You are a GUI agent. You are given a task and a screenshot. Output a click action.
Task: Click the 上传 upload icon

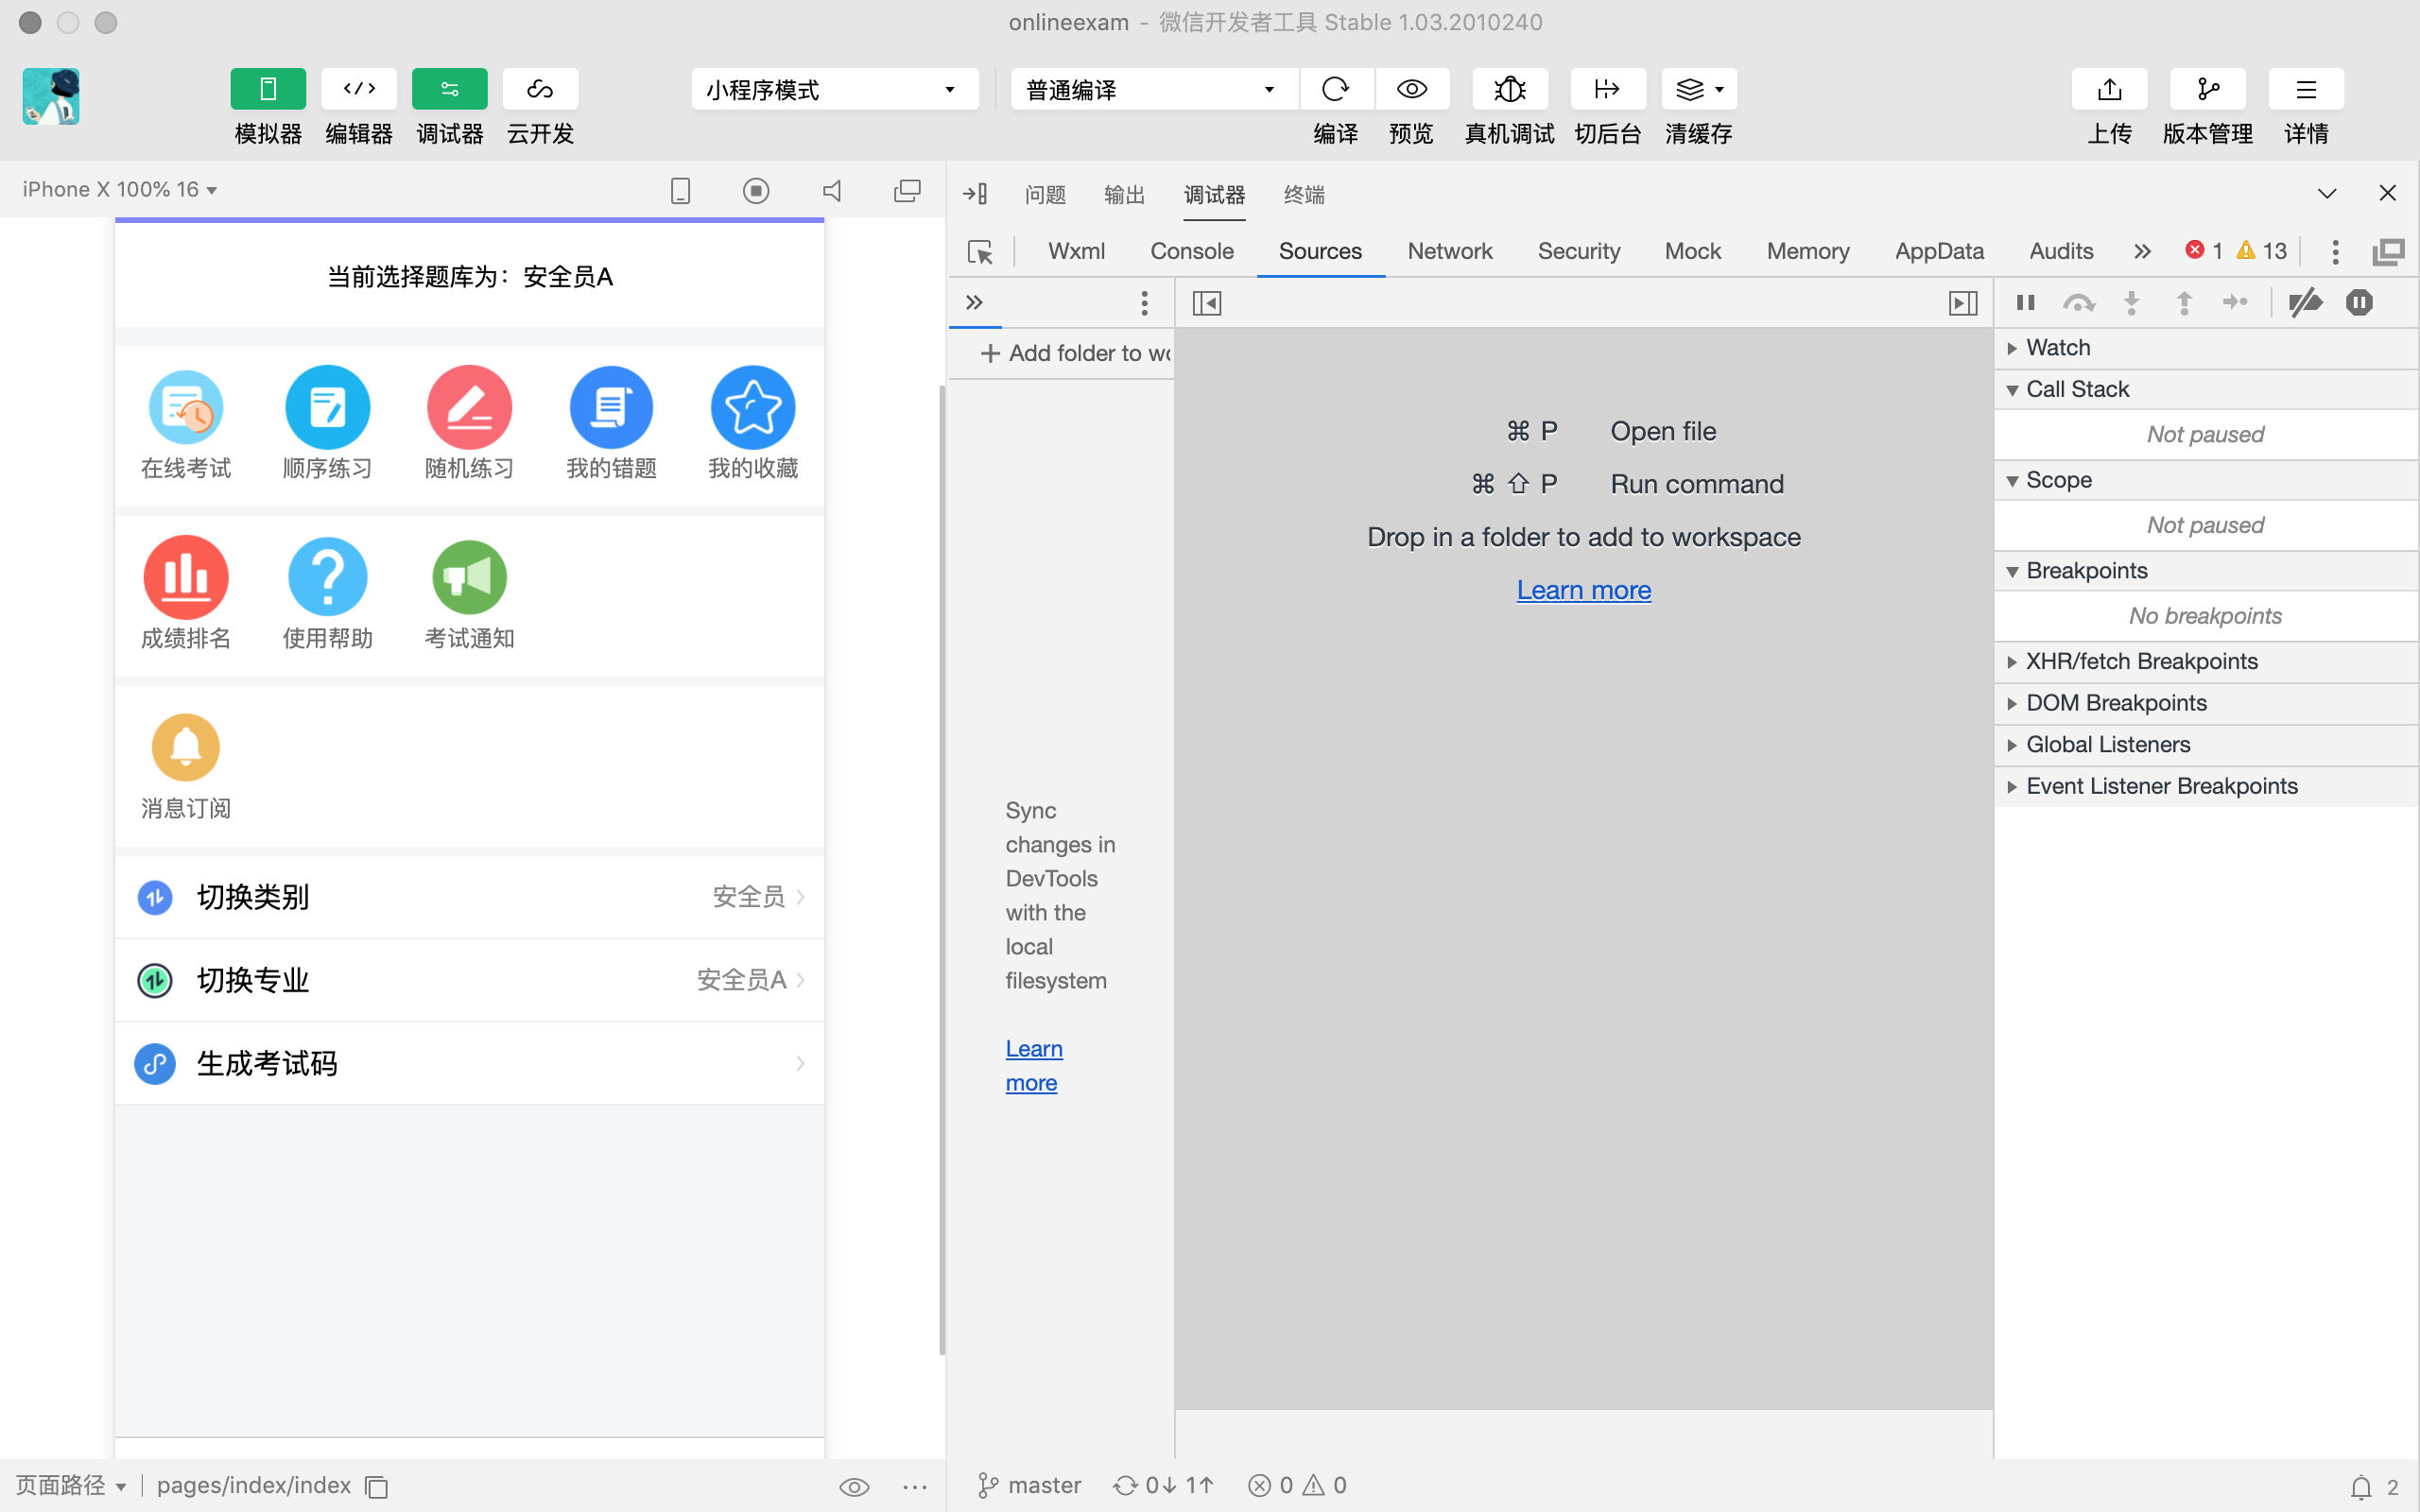[x=2109, y=89]
